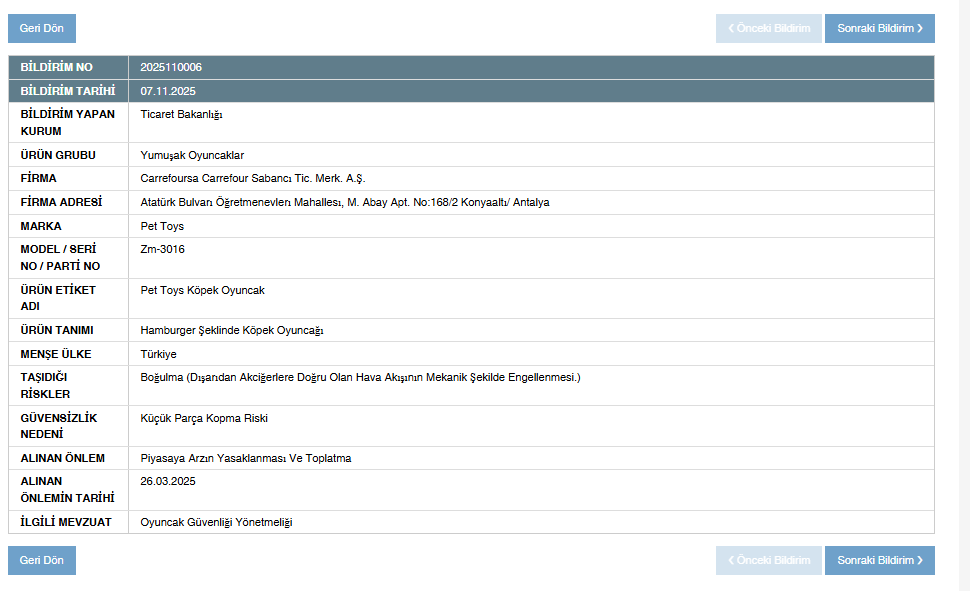970x591 pixels.
Task: Click the bottom Geri Dön button
Action: tap(42, 561)
